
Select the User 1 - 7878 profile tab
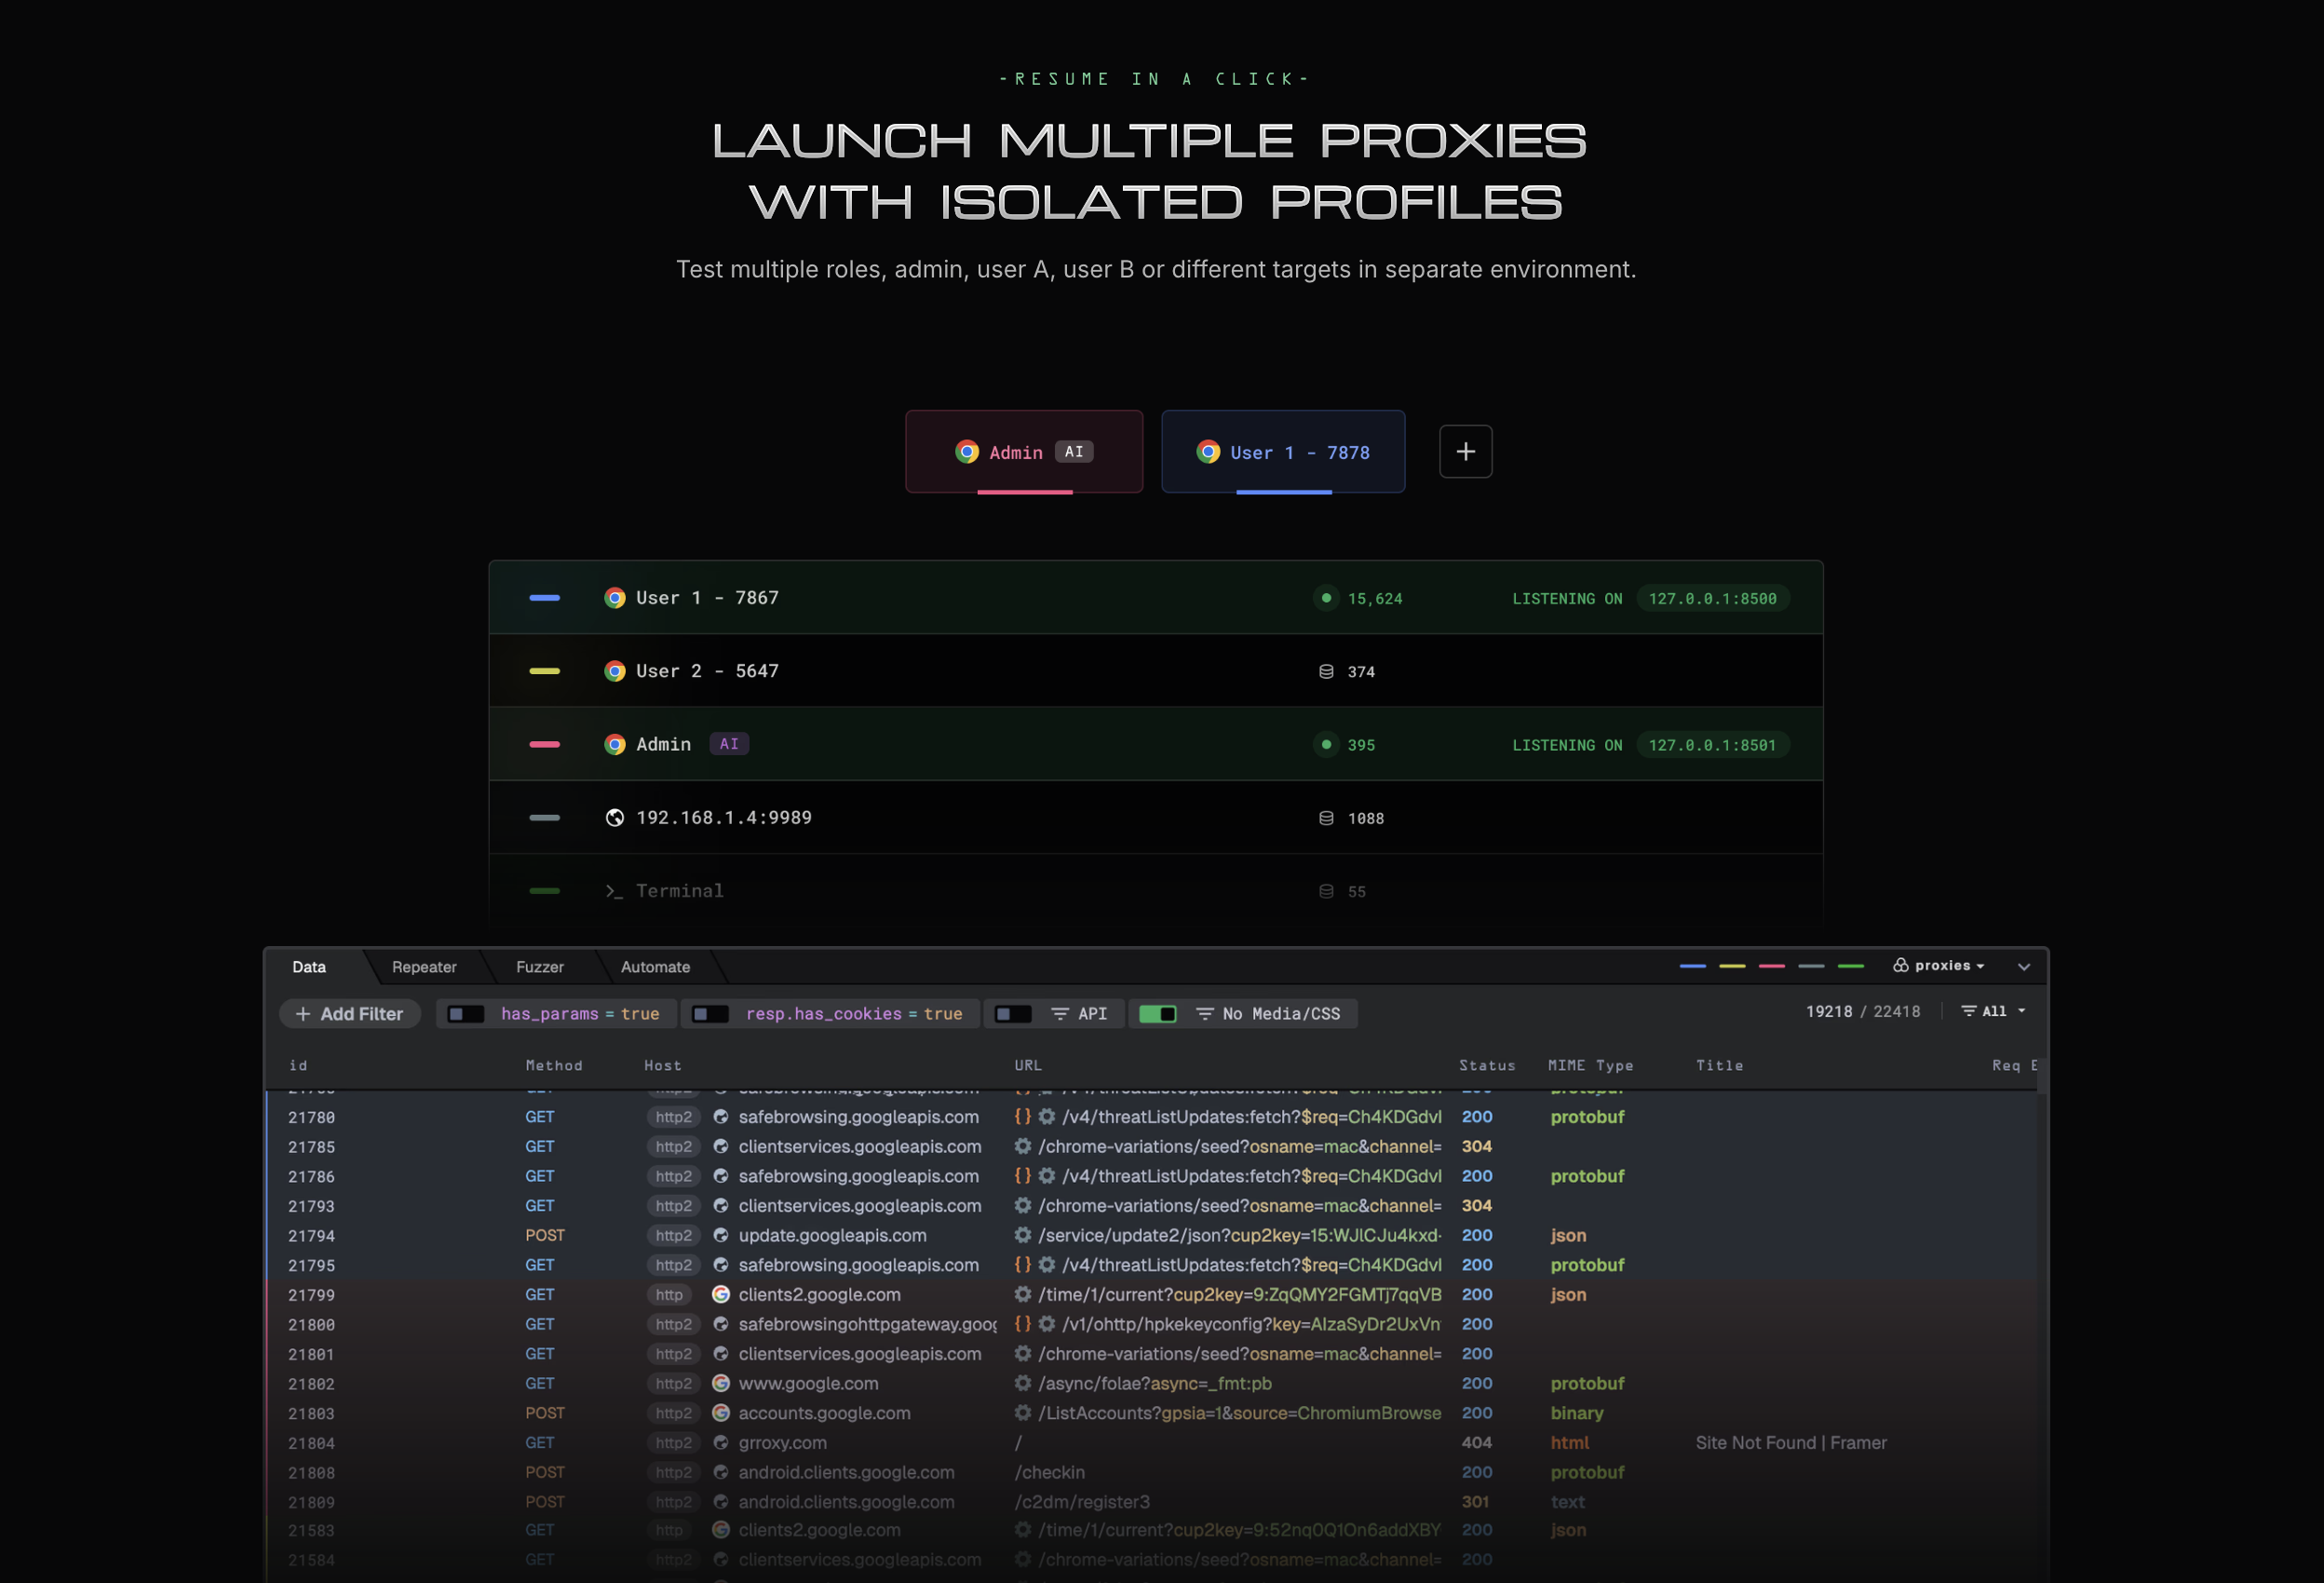pyautogui.click(x=1283, y=452)
